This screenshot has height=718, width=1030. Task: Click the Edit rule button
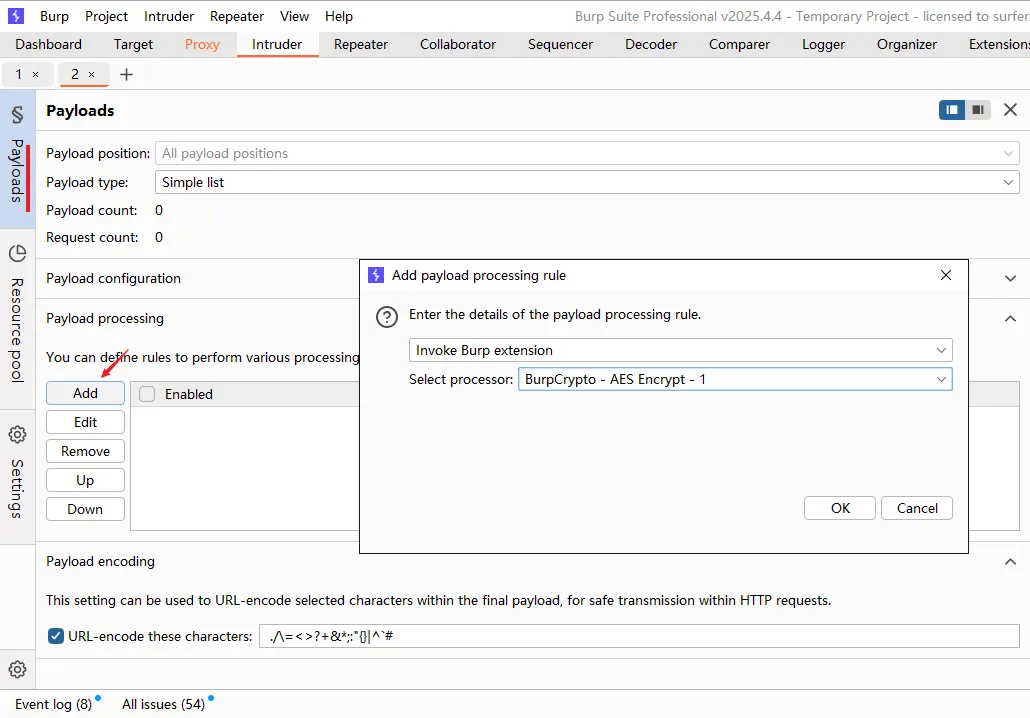click(x=85, y=422)
